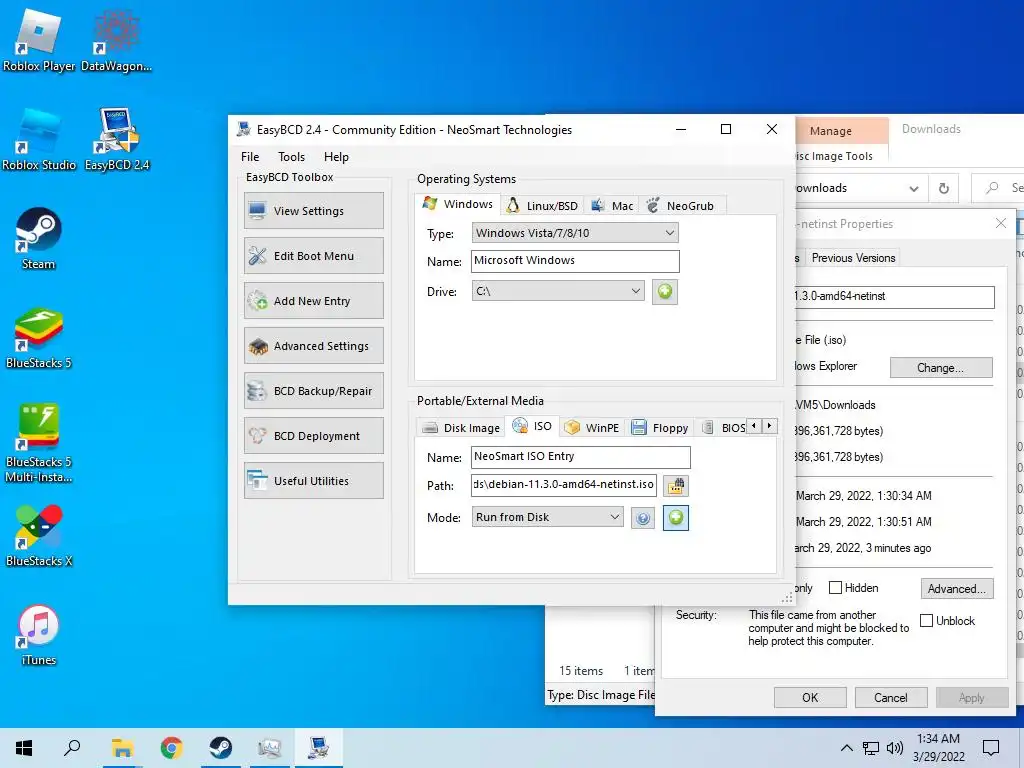Open View Settings in EasyBCD Toolbox
This screenshot has width=1024, height=768.
click(313, 210)
